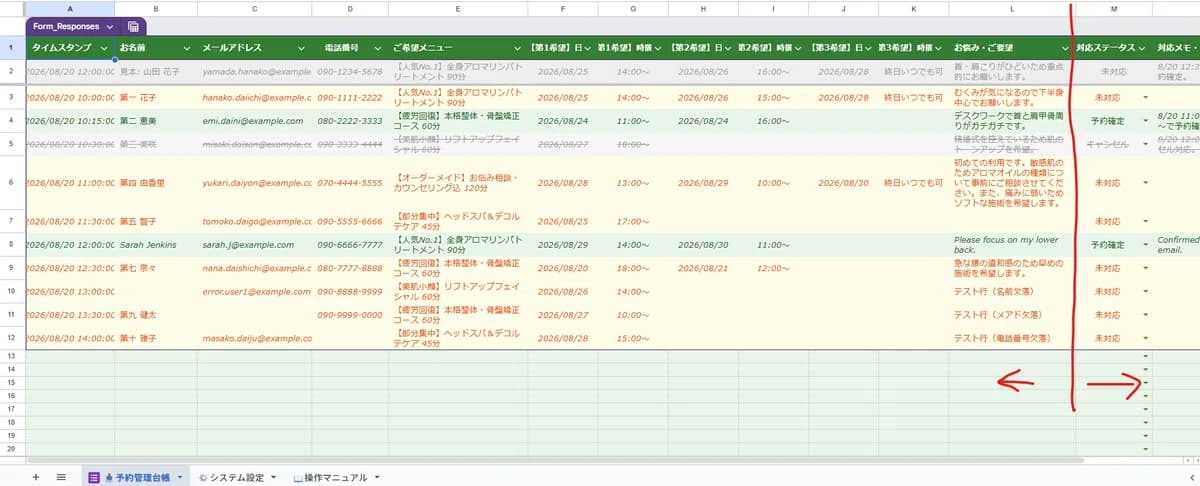Screen dimensions: 1200x486
Task: Click email cell sarah.j@example.com
Action: pyautogui.click(x=255, y=245)
